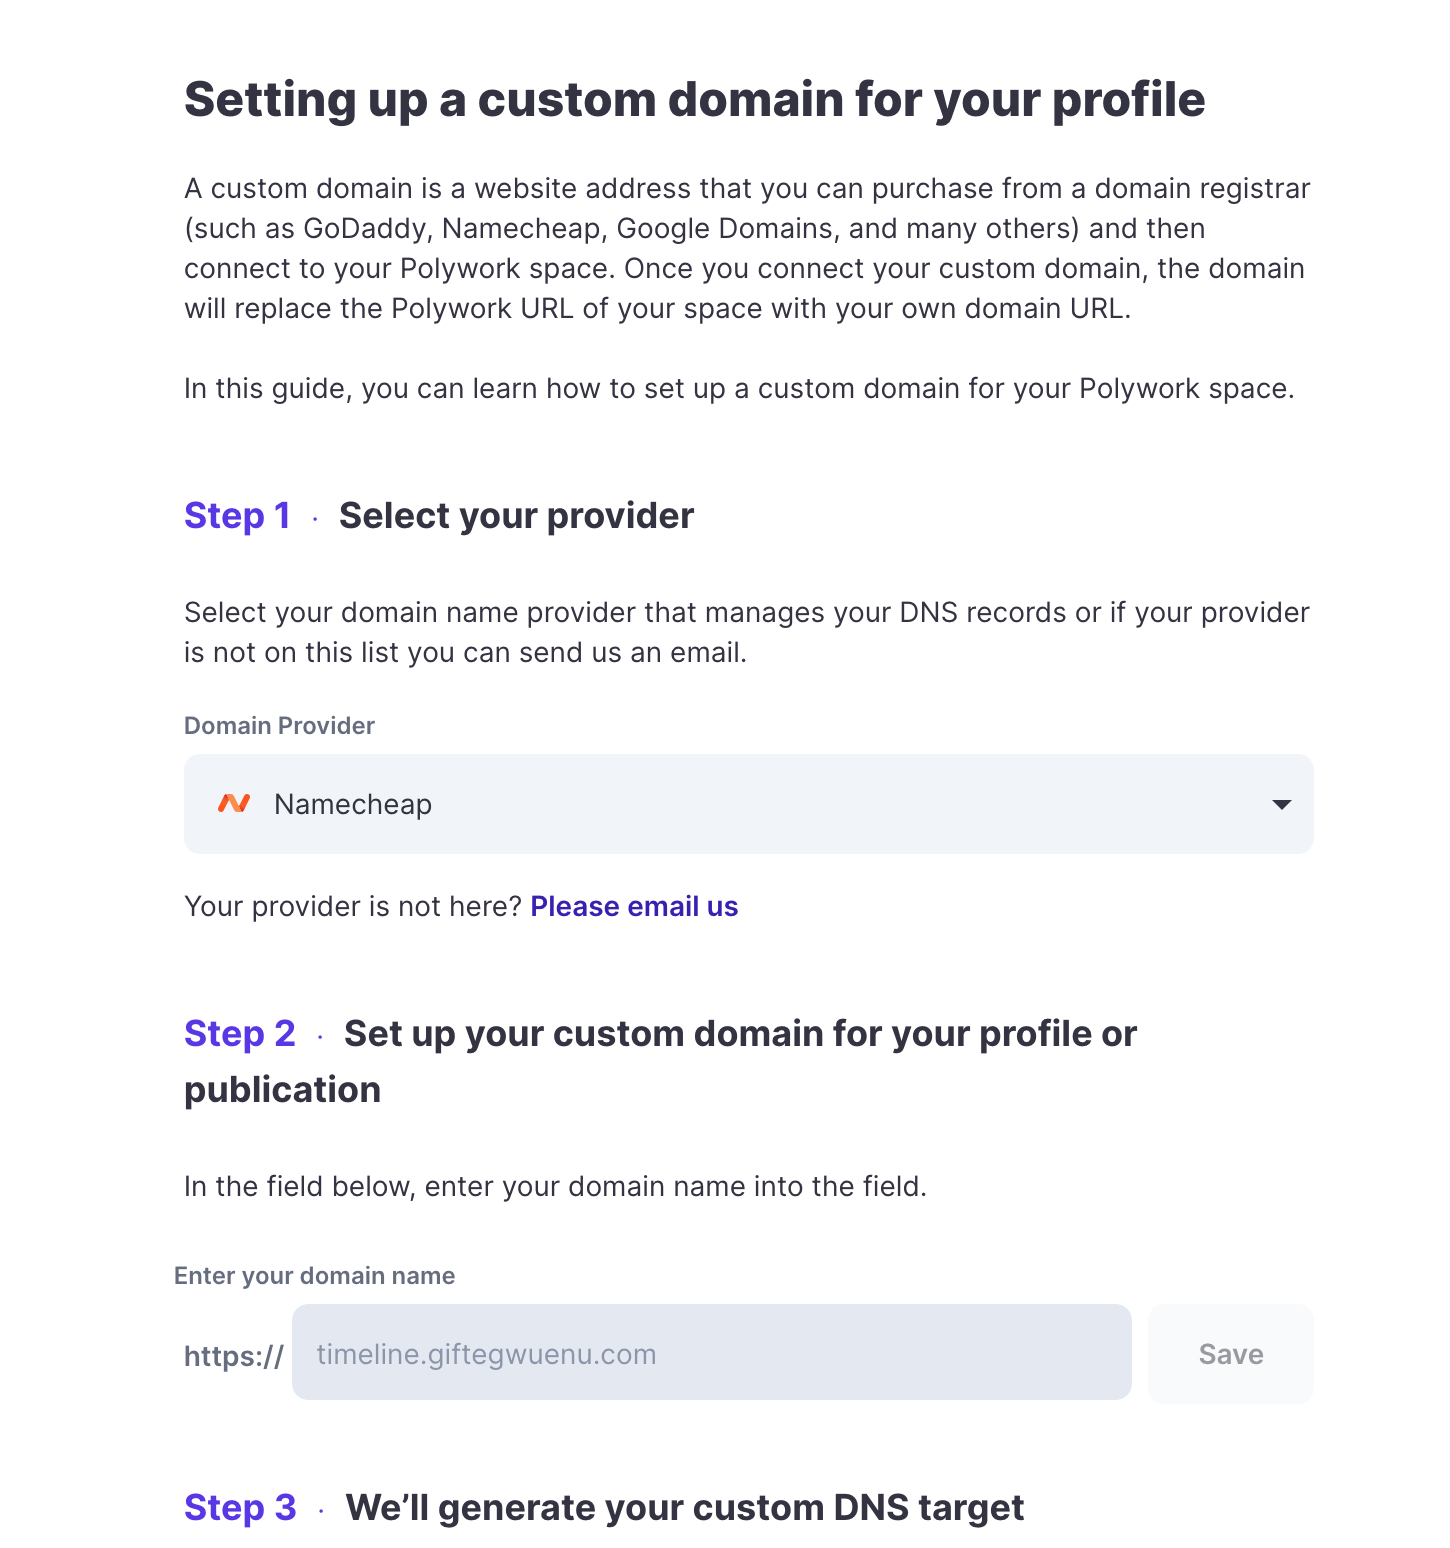Click the "Enter your domain name" label

[x=314, y=1275]
